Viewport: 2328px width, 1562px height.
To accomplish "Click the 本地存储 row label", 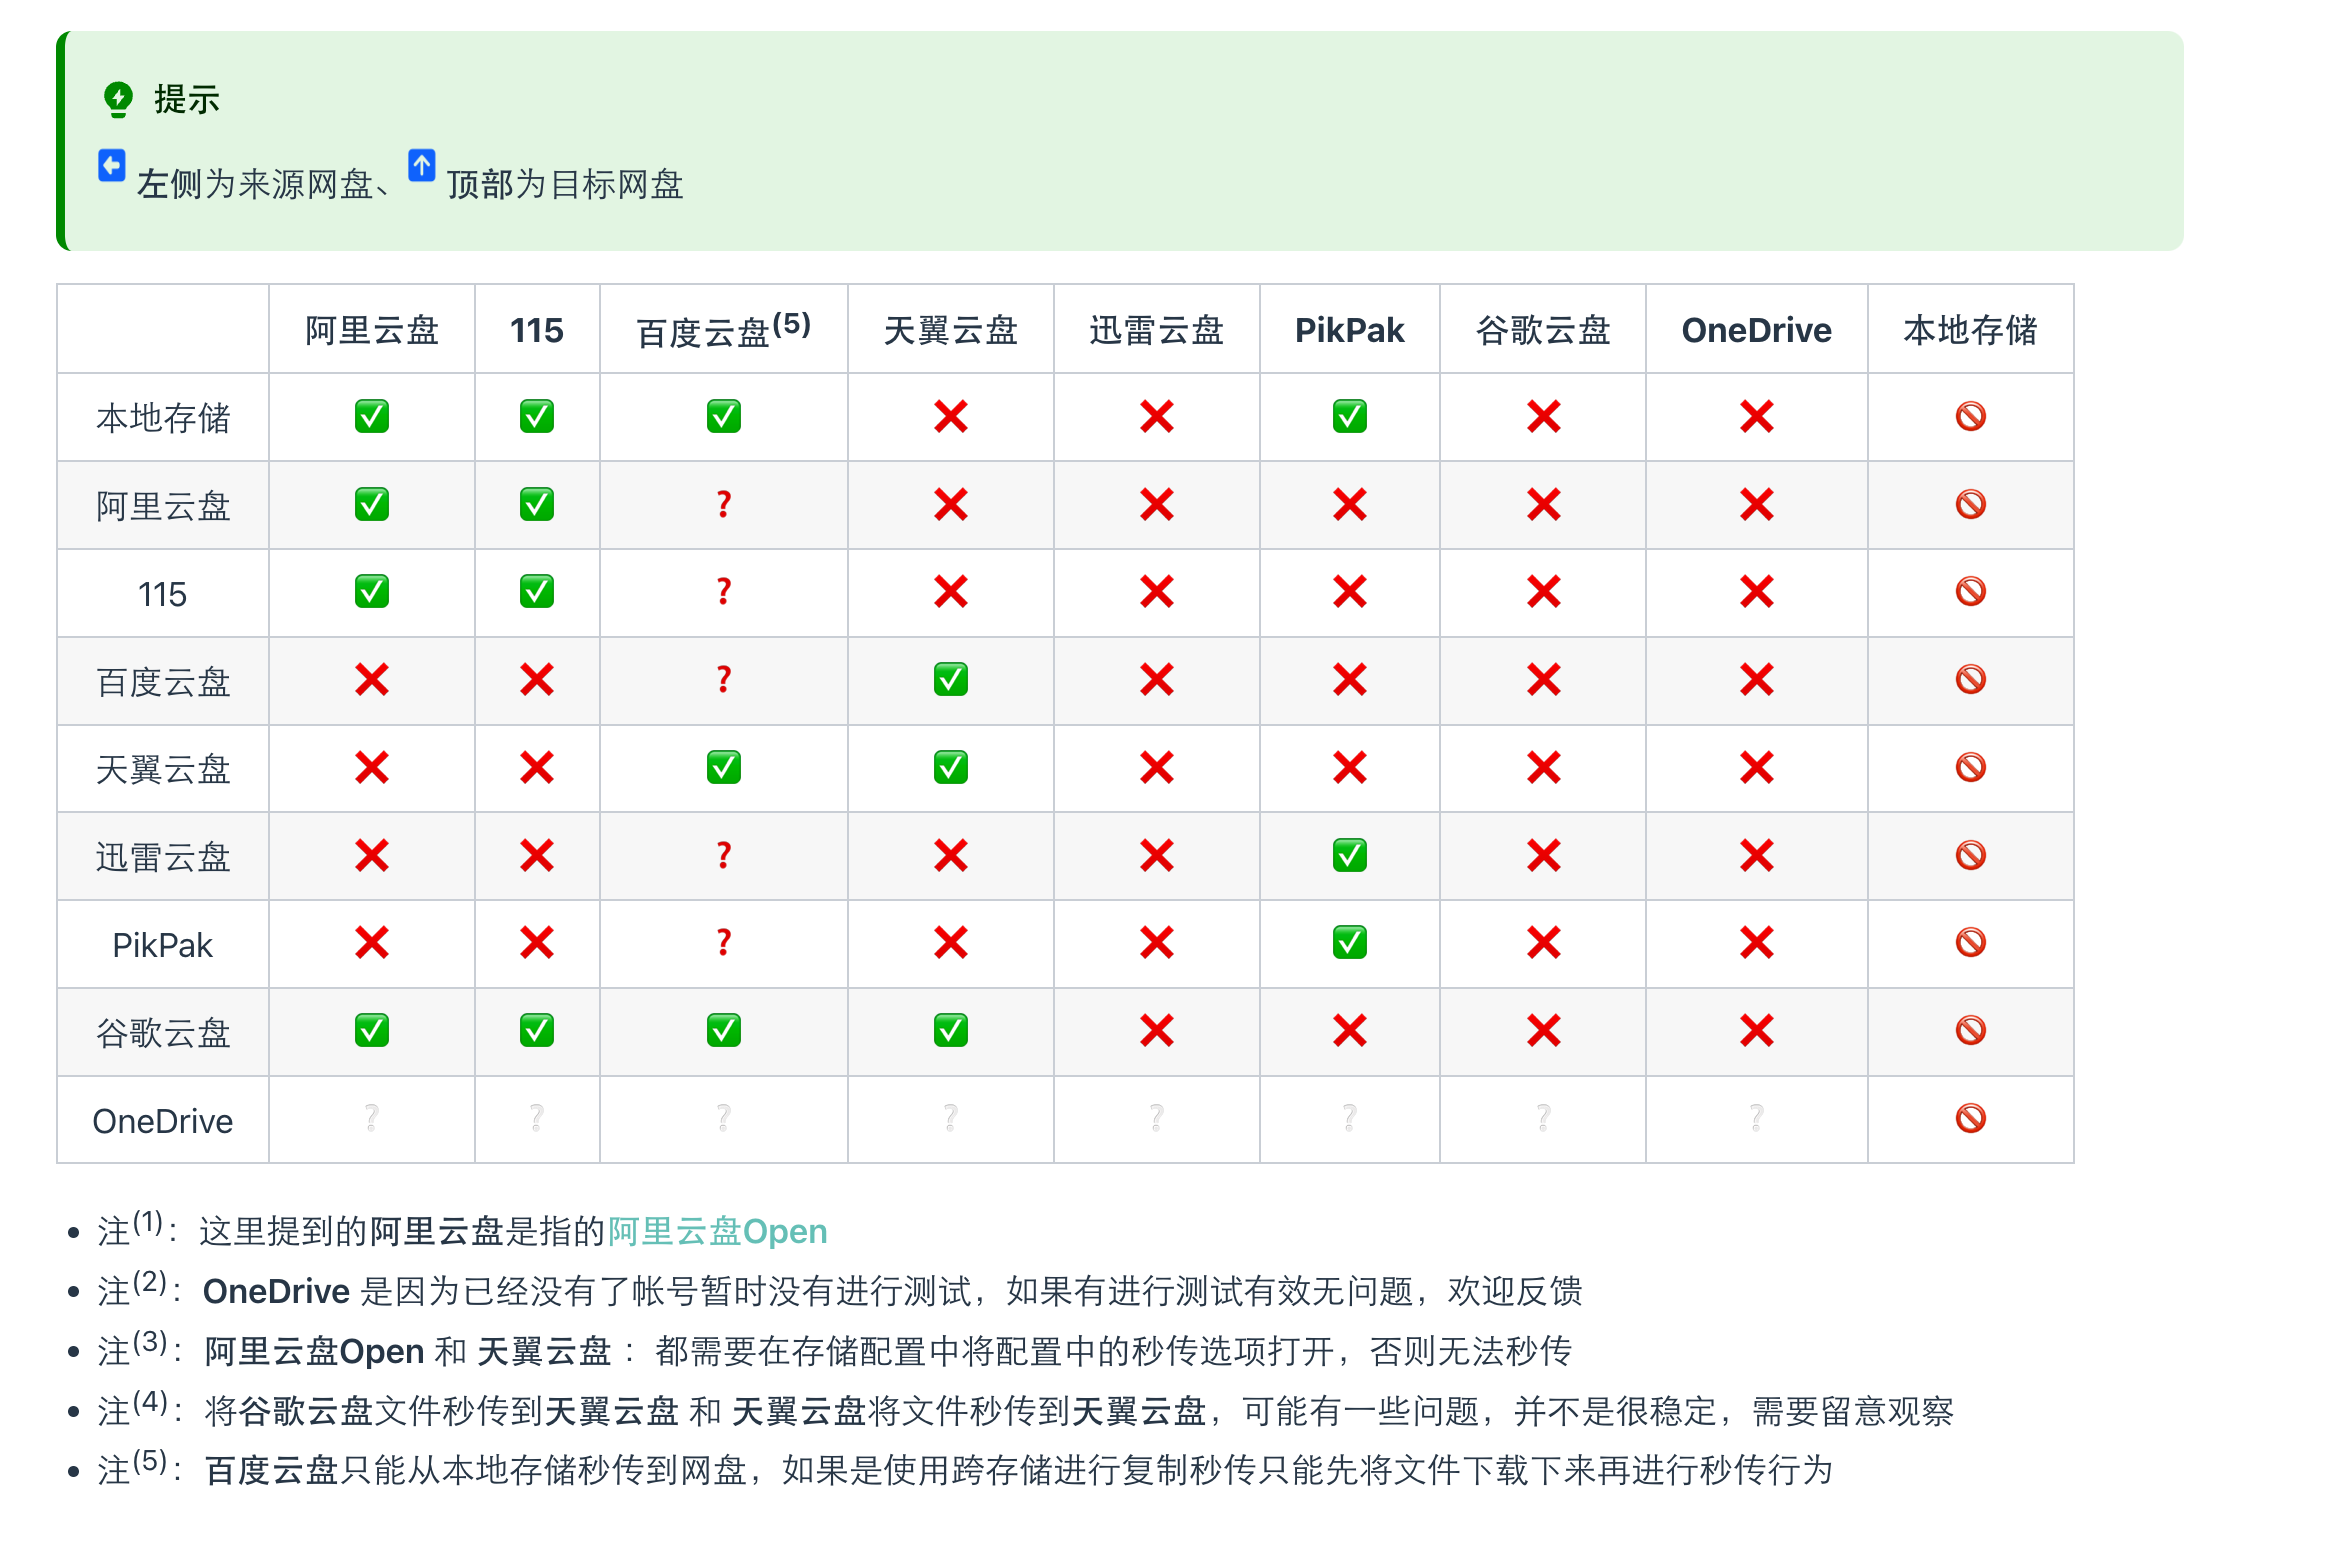I will point(163,418).
